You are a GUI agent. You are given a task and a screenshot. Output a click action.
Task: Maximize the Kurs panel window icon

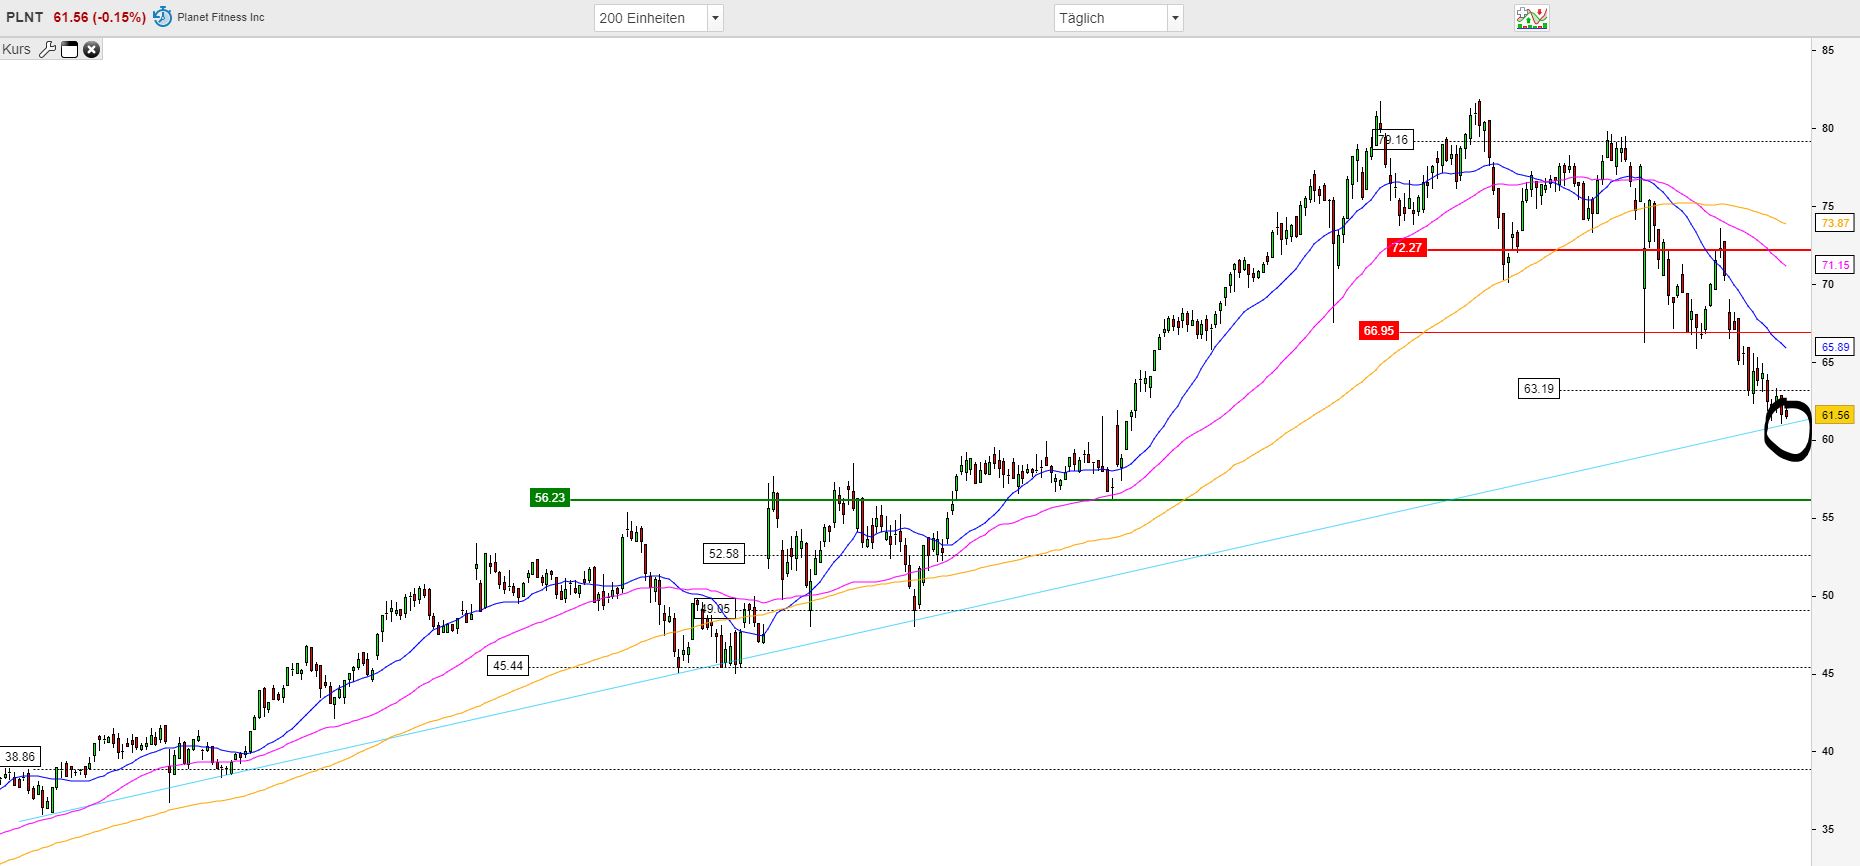[69, 50]
